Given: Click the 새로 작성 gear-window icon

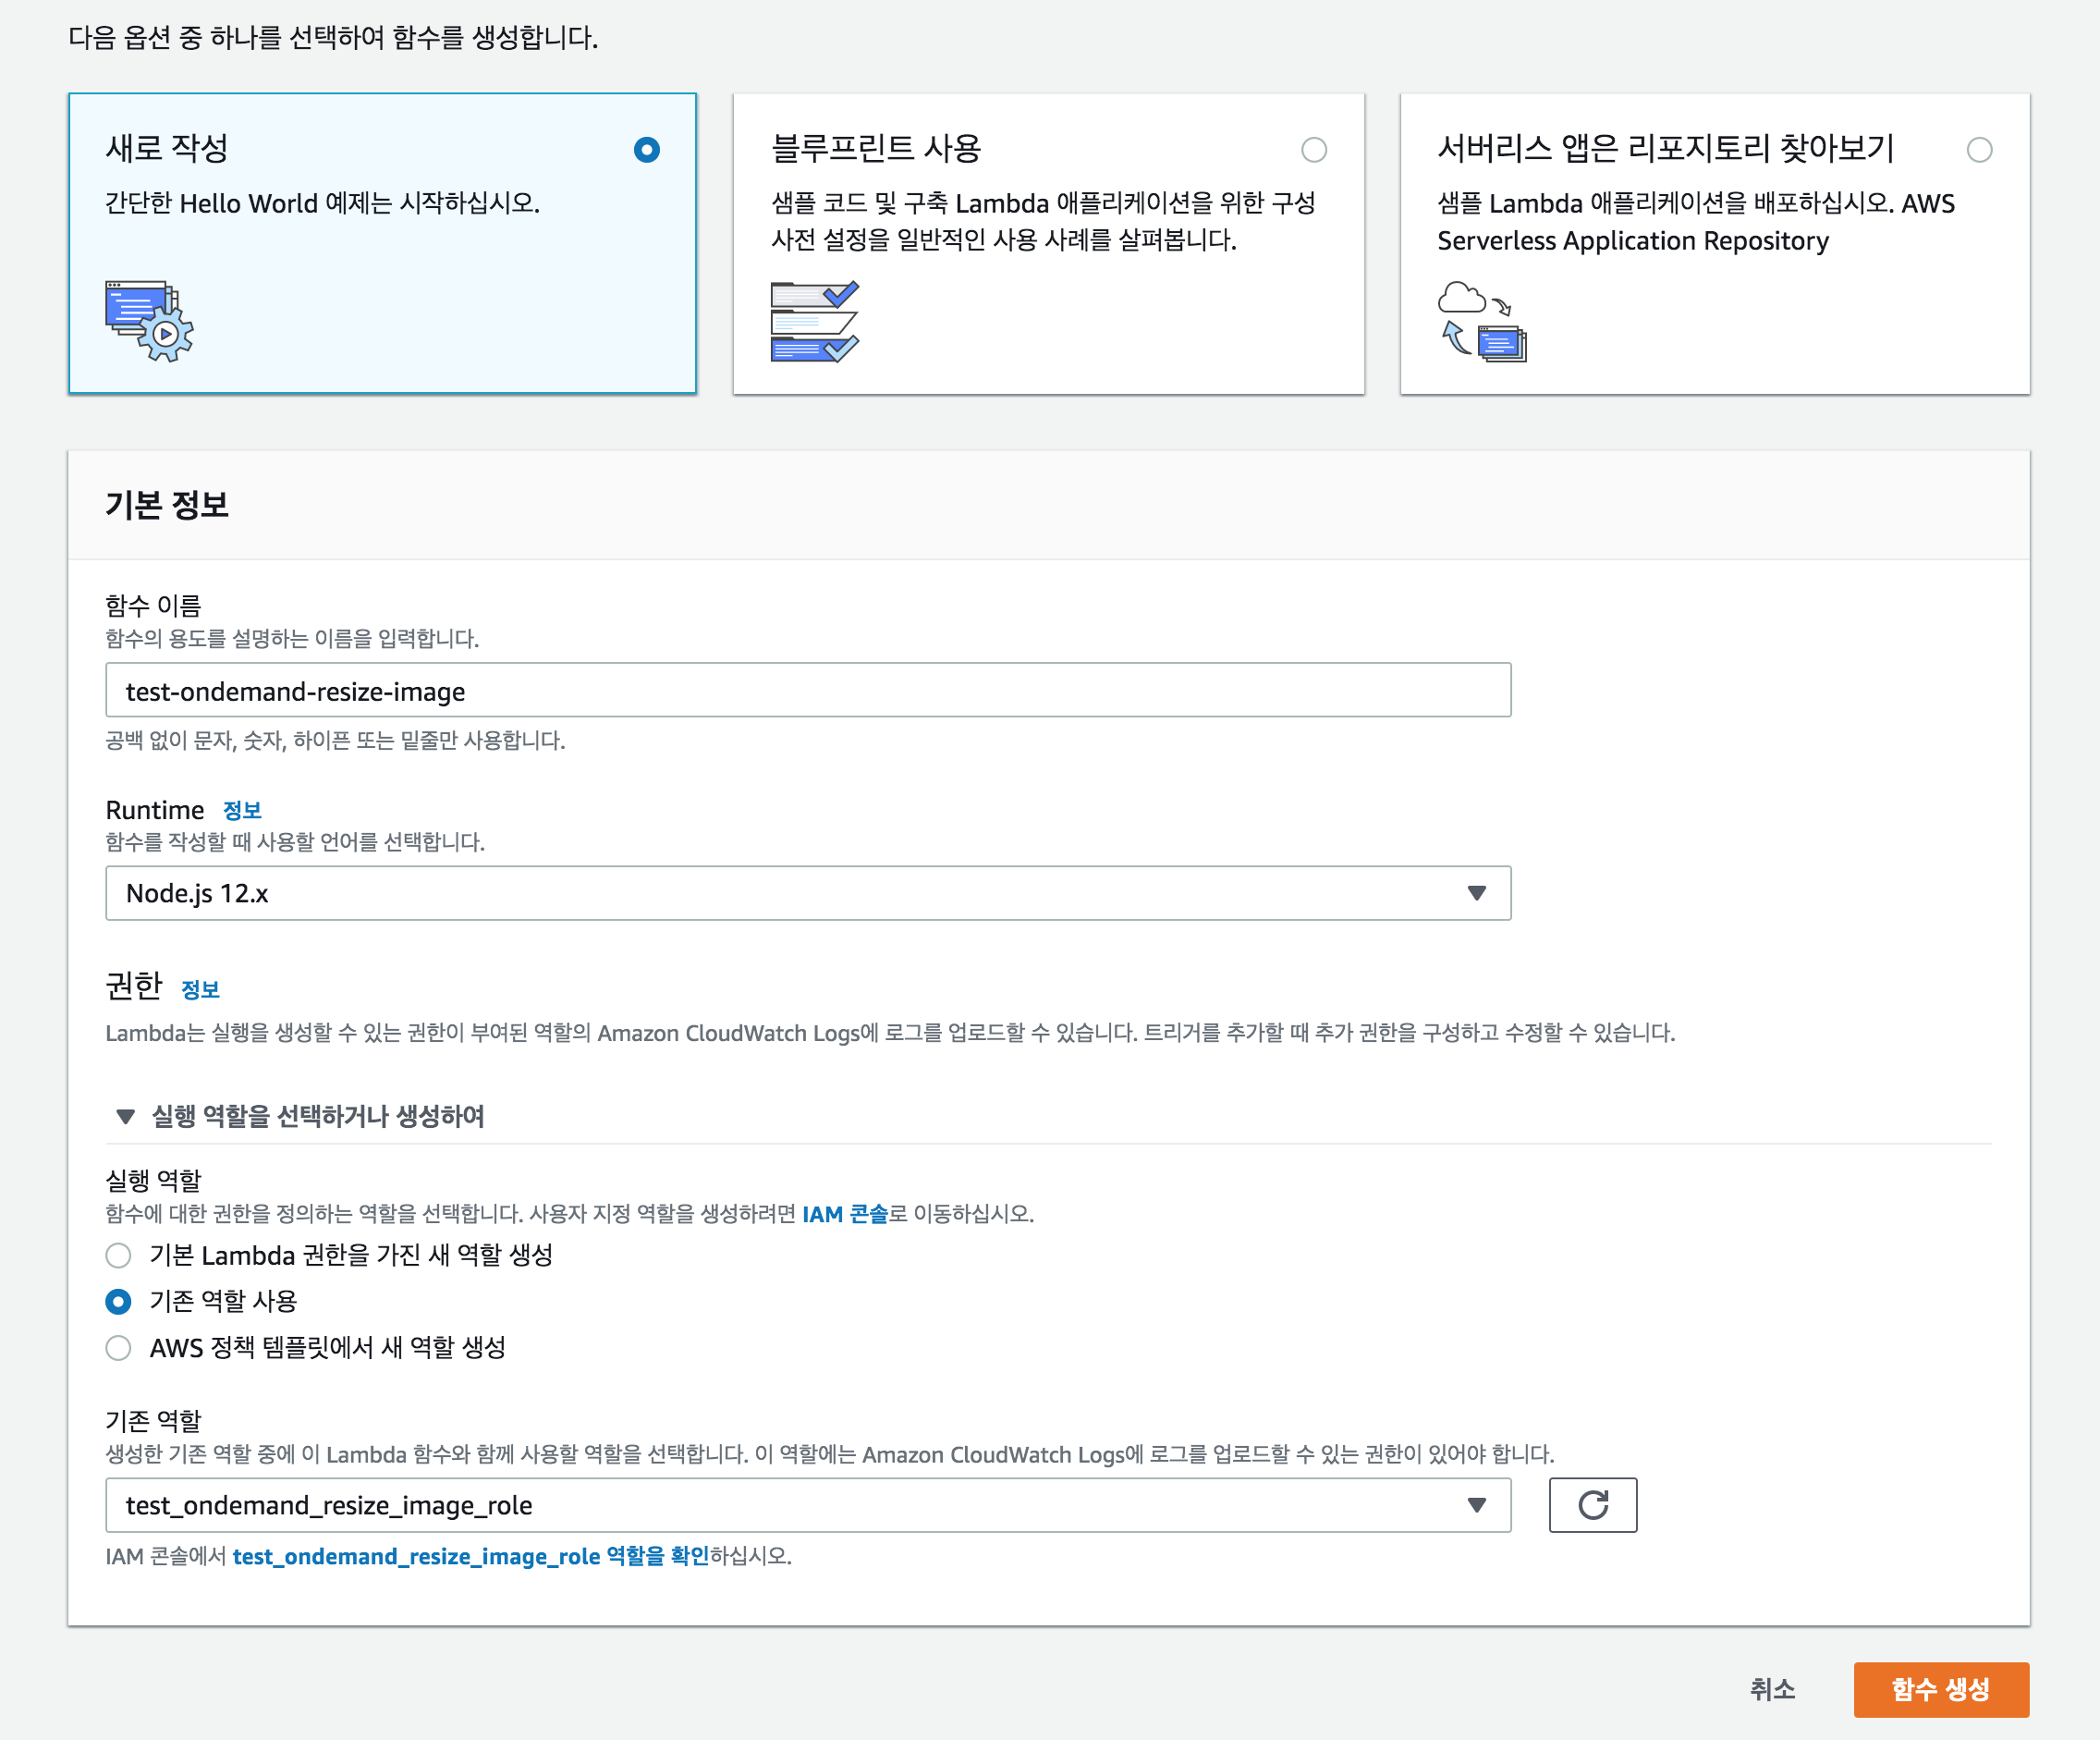Looking at the screenshot, I should [149, 321].
